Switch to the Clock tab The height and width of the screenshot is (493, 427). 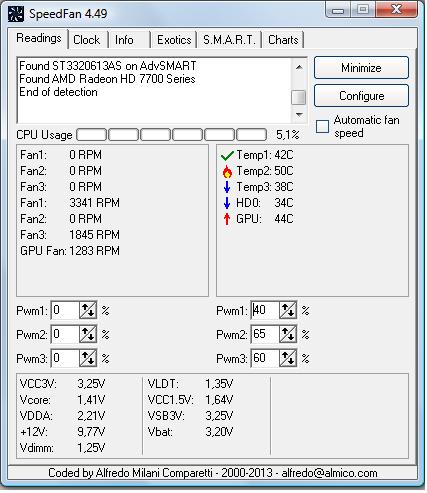87,40
